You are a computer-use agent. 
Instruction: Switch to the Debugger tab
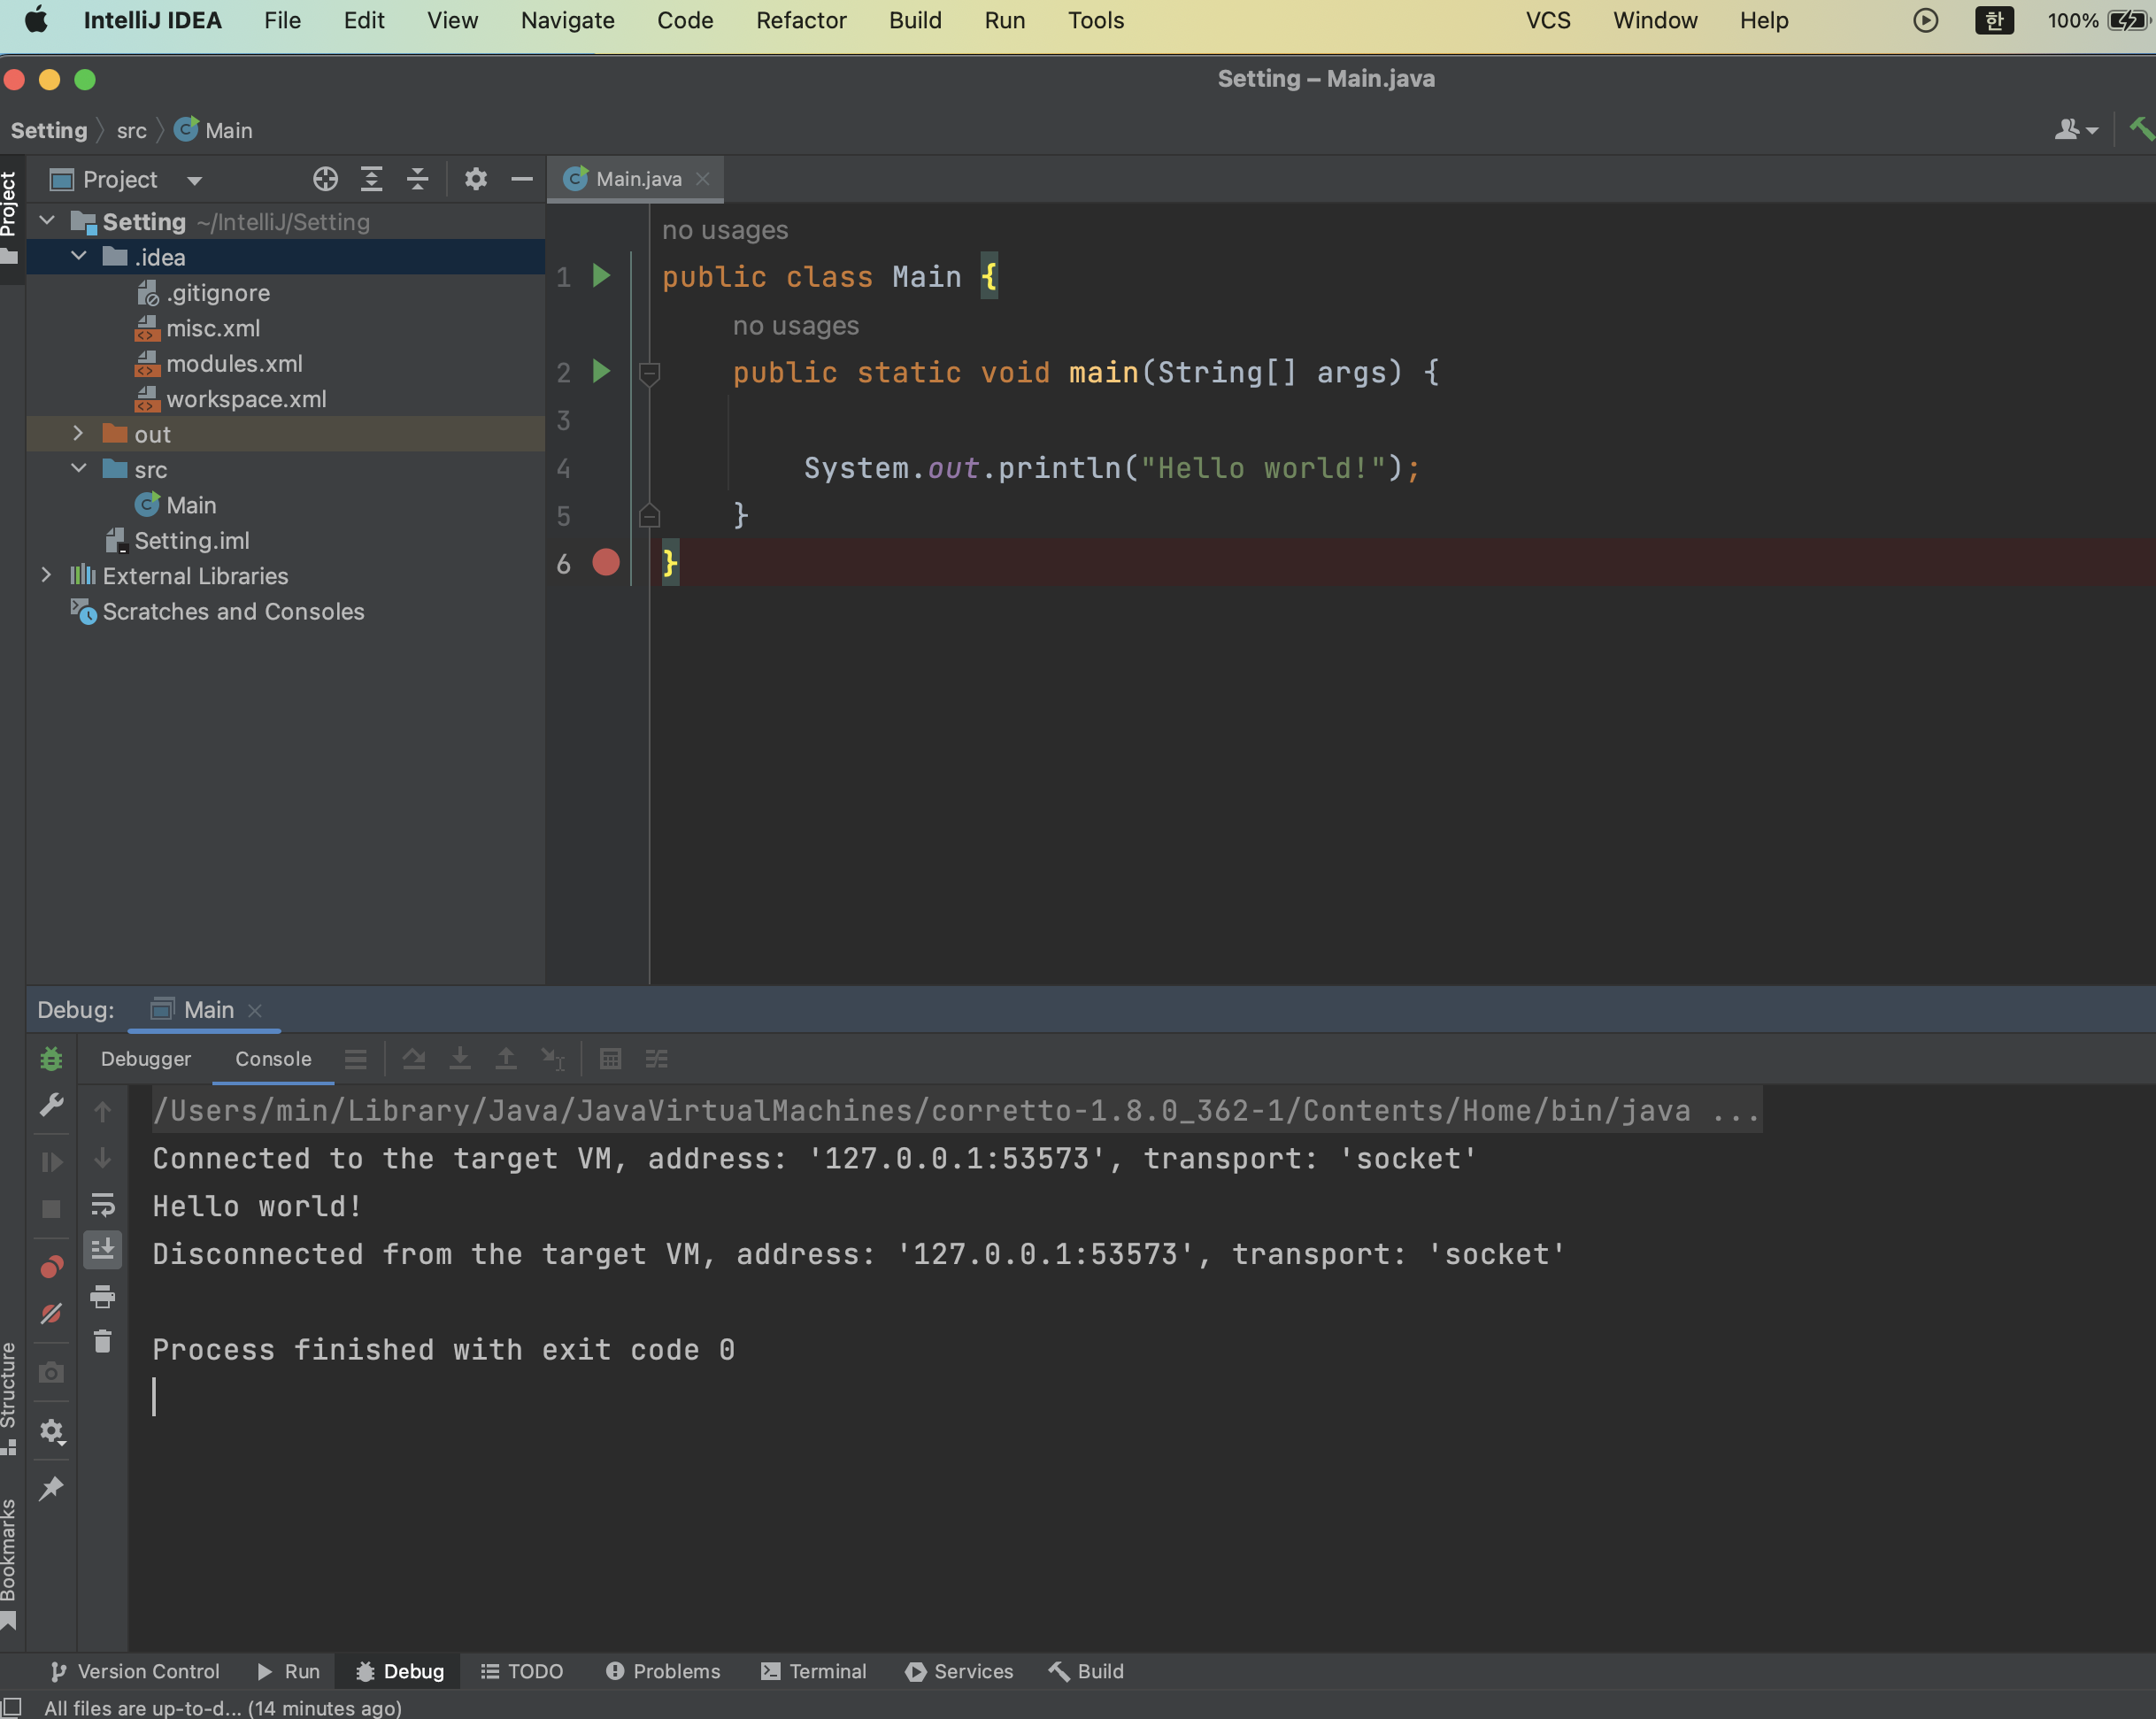click(146, 1058)
